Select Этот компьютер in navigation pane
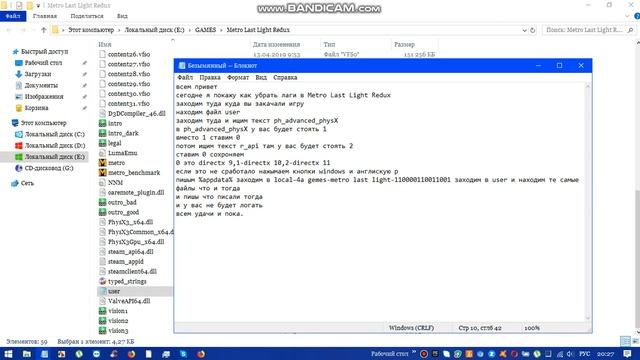Viewport: 640px width, 360px height. coord(43,122)
